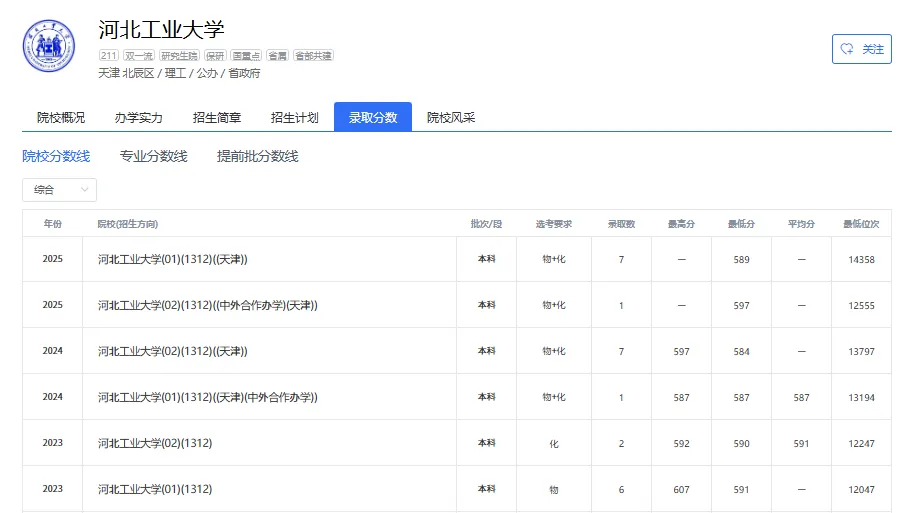Click lowest score 584
The width and height of the screenshot is (918, 513).
click(741, 351)
